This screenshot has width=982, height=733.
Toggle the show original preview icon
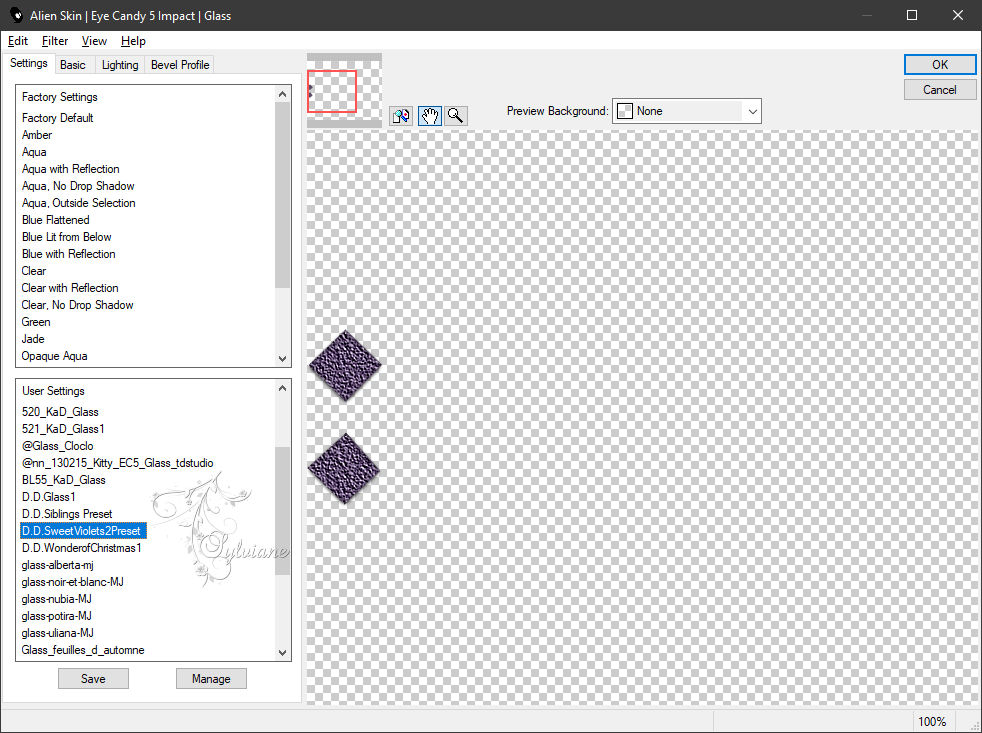[401, 116]
